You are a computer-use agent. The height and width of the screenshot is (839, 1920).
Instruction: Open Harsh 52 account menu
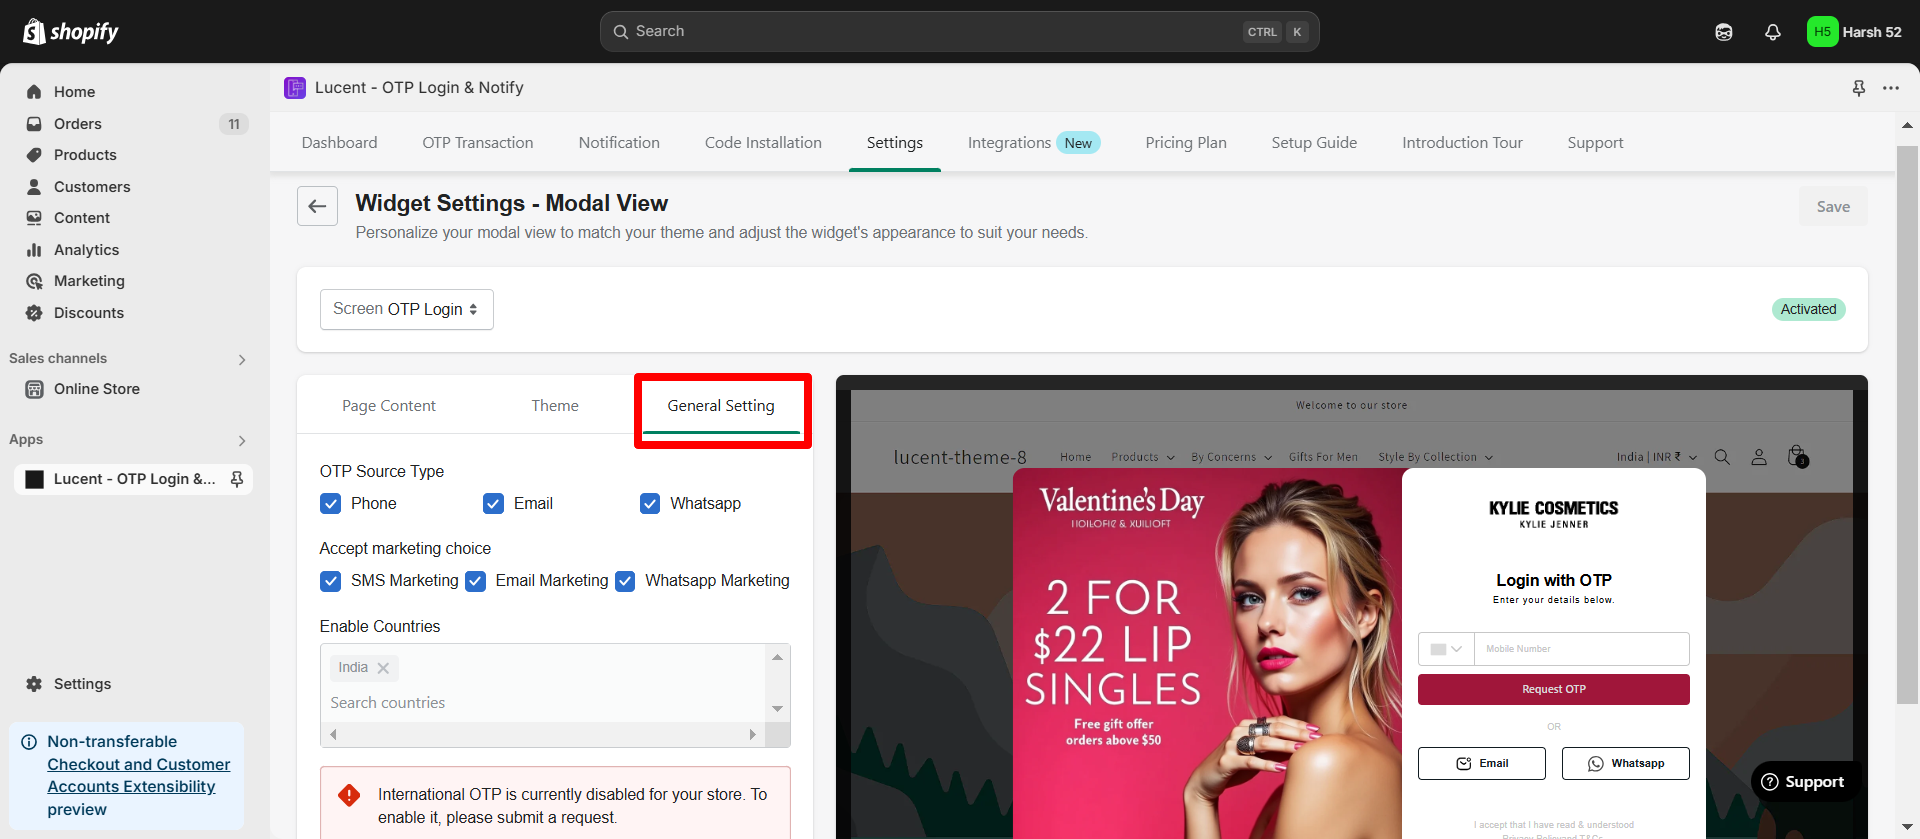(1855, 32)
